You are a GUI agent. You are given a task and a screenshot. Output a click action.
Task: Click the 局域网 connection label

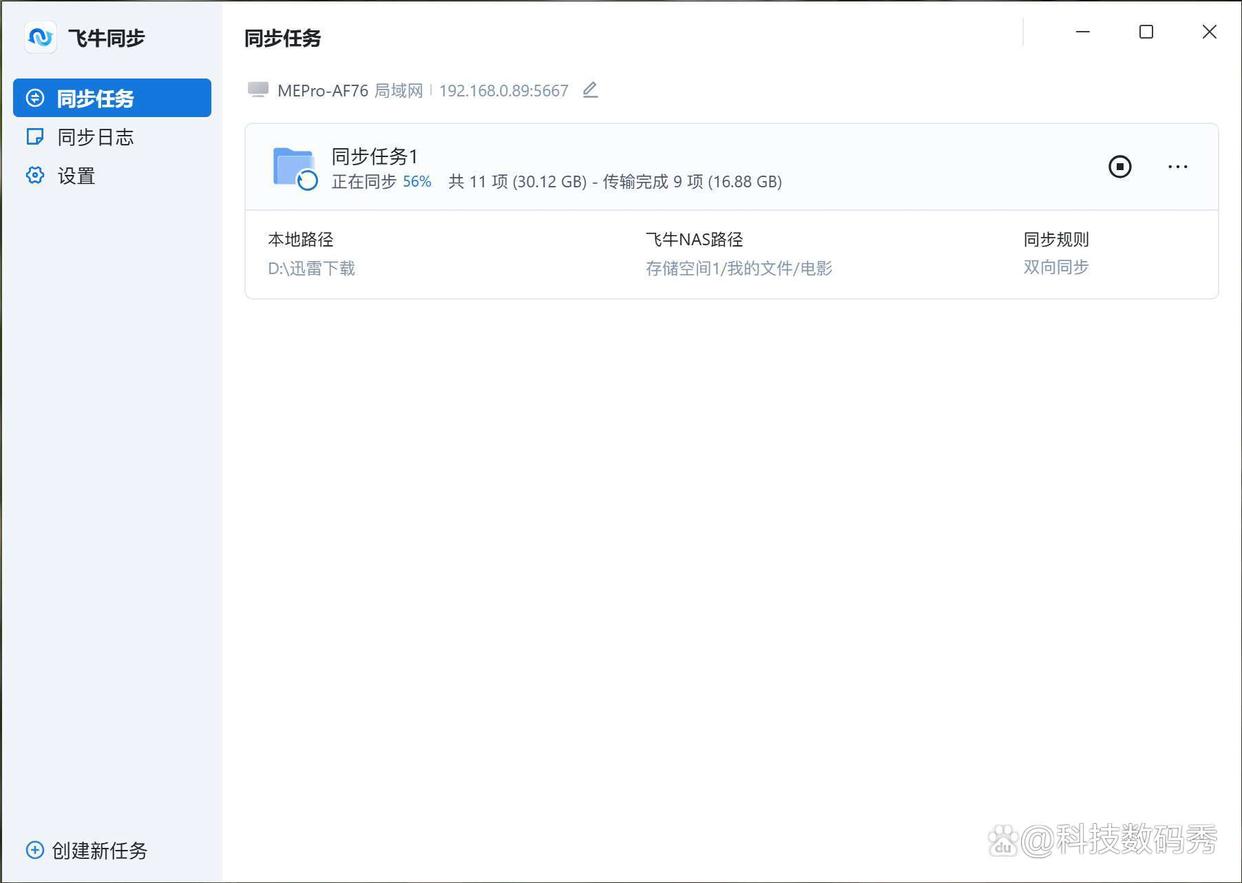coord(399,90)
